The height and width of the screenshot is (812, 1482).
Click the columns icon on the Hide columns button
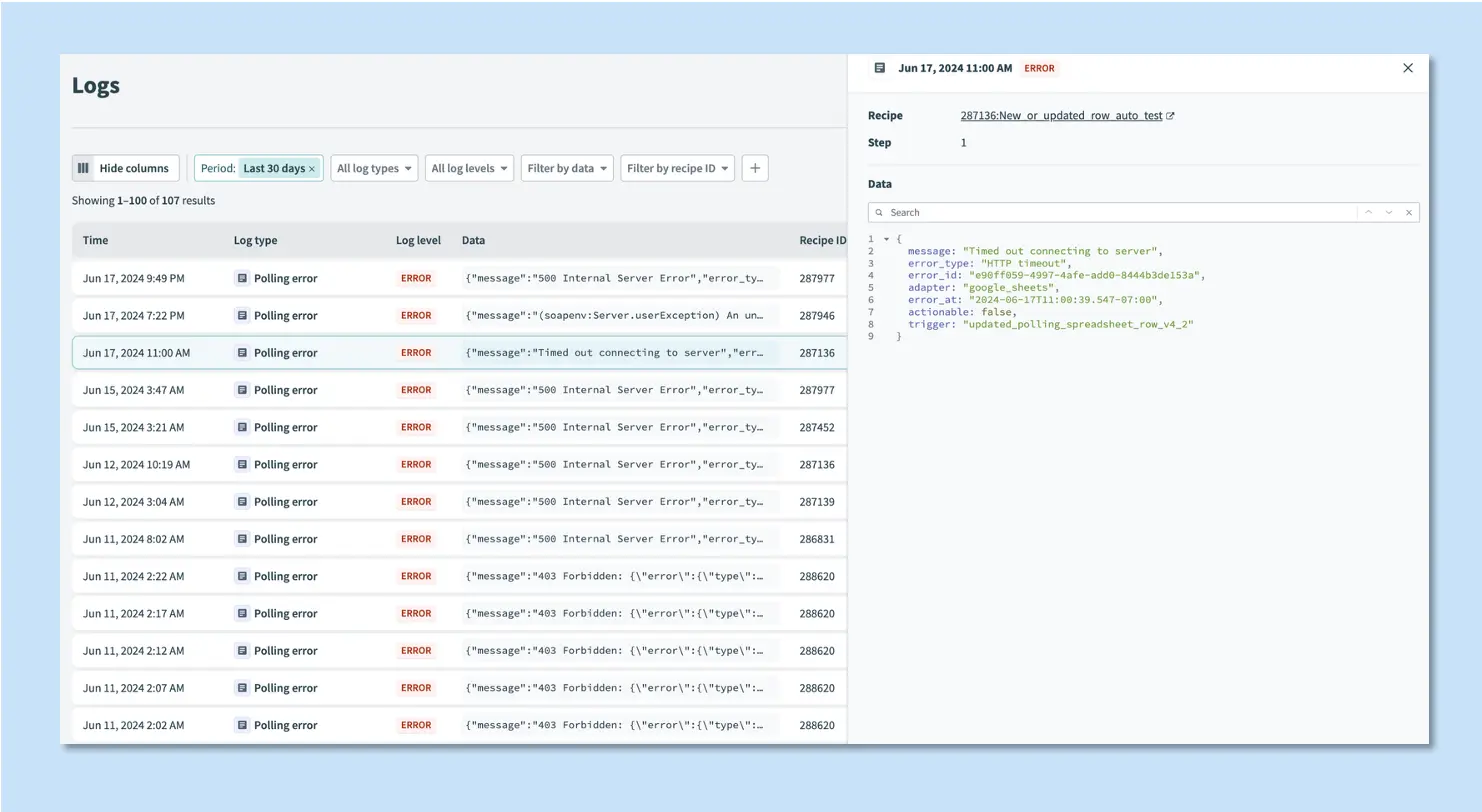[83, 168]
